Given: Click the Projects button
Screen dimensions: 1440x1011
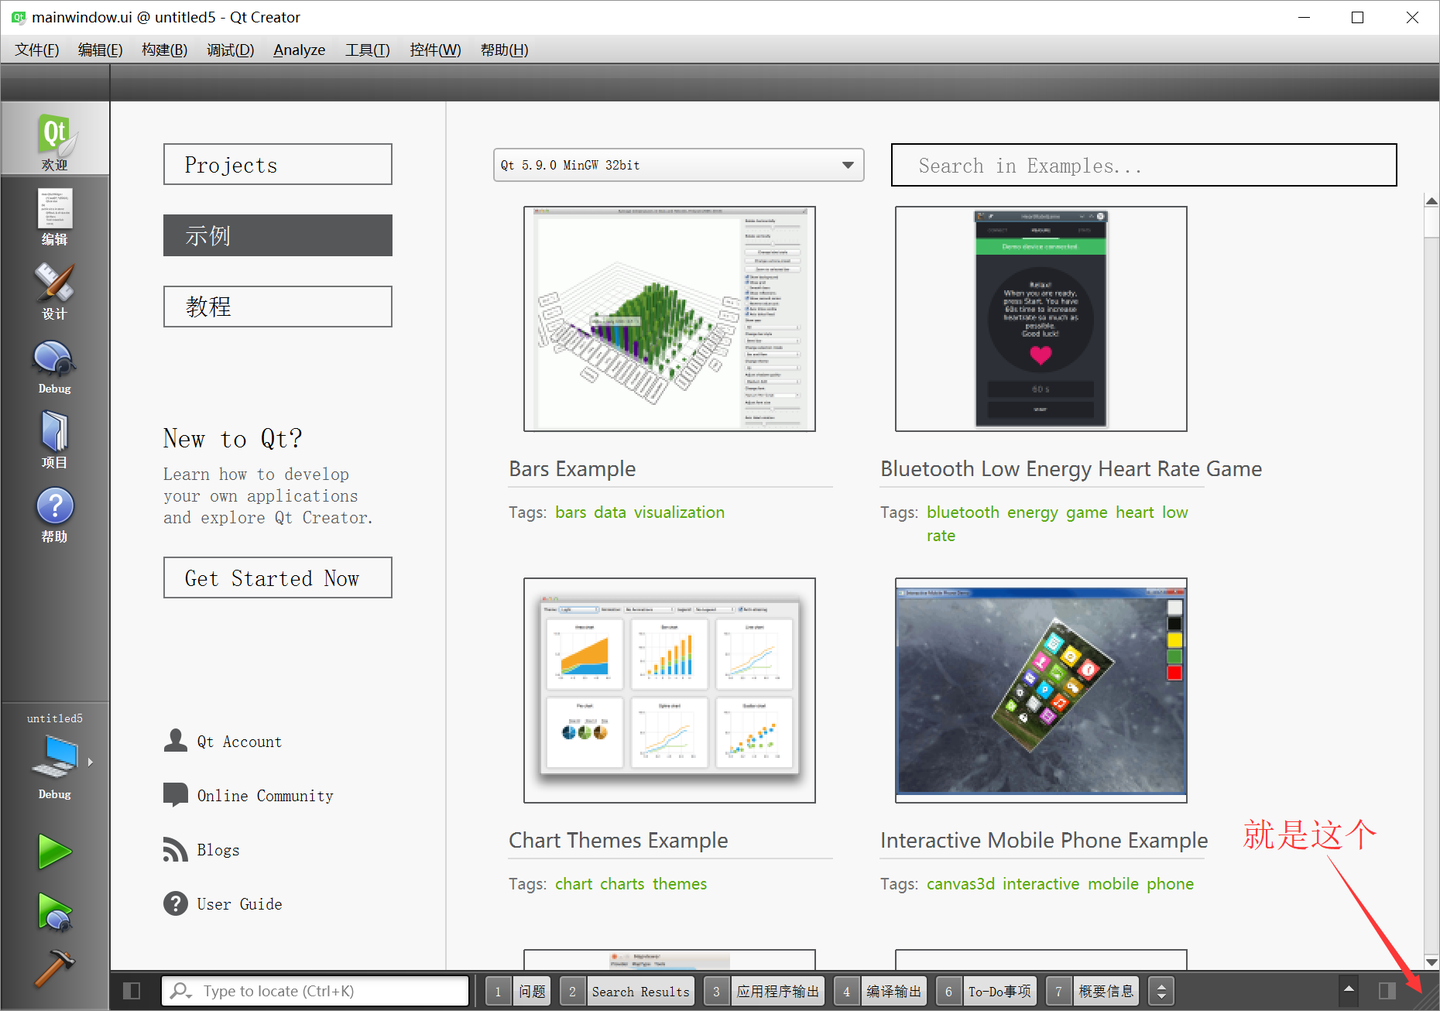Looking at the screenshot, I should tap(278, 164).
